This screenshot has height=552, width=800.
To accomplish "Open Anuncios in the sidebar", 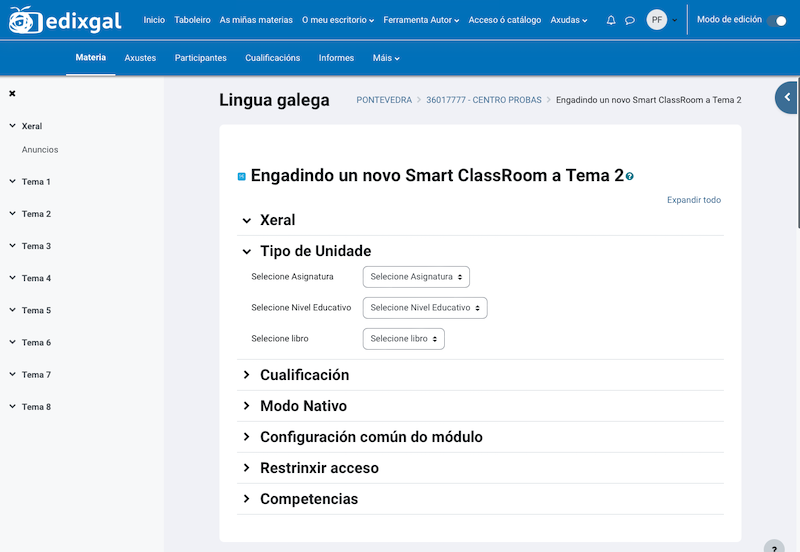I will [x=40, y=149].
